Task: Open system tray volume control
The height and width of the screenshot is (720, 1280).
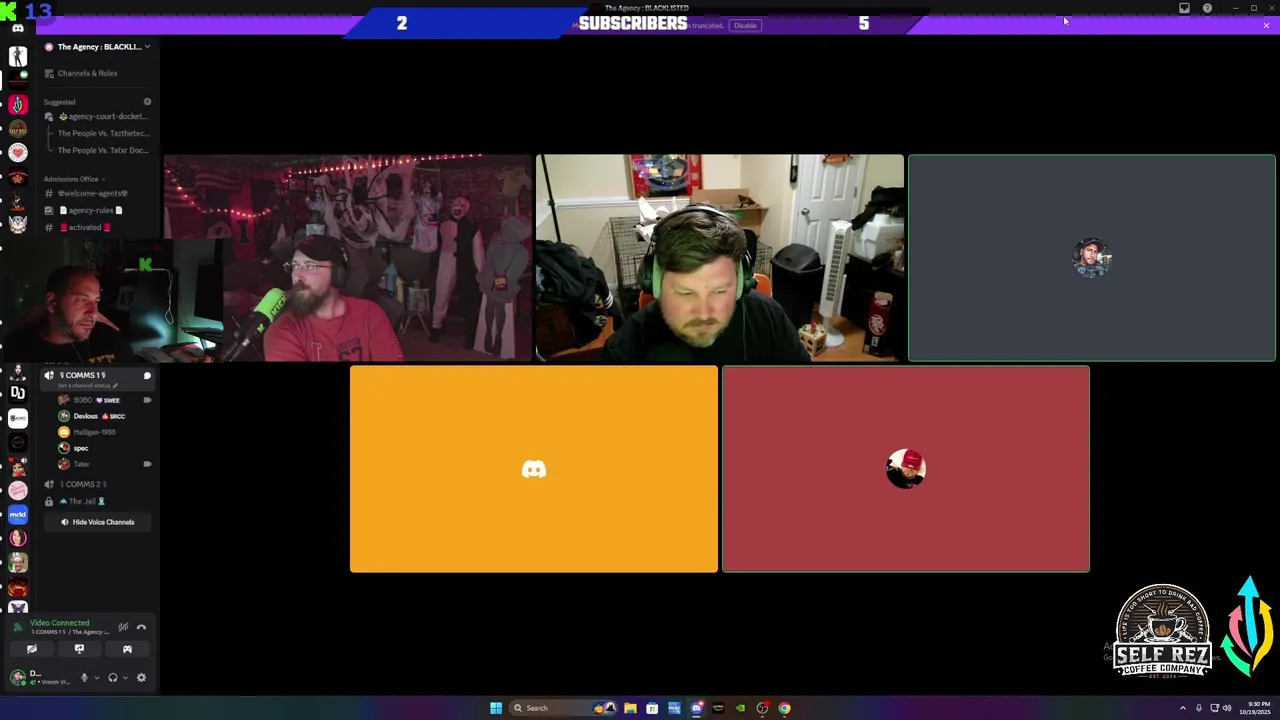Action: (1227, 708)
